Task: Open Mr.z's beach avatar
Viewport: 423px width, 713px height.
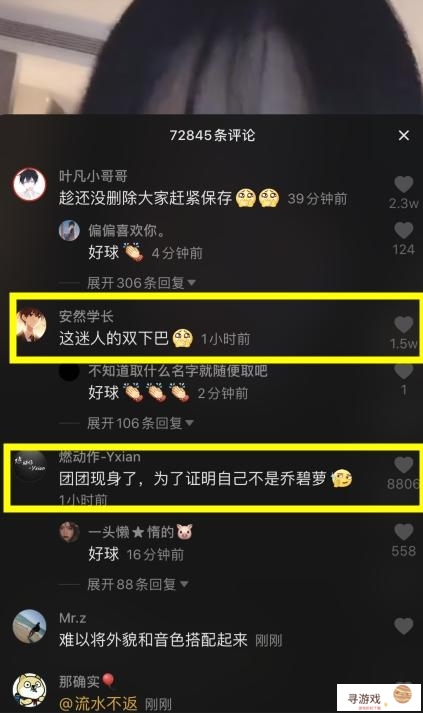Action: point(30,626)
